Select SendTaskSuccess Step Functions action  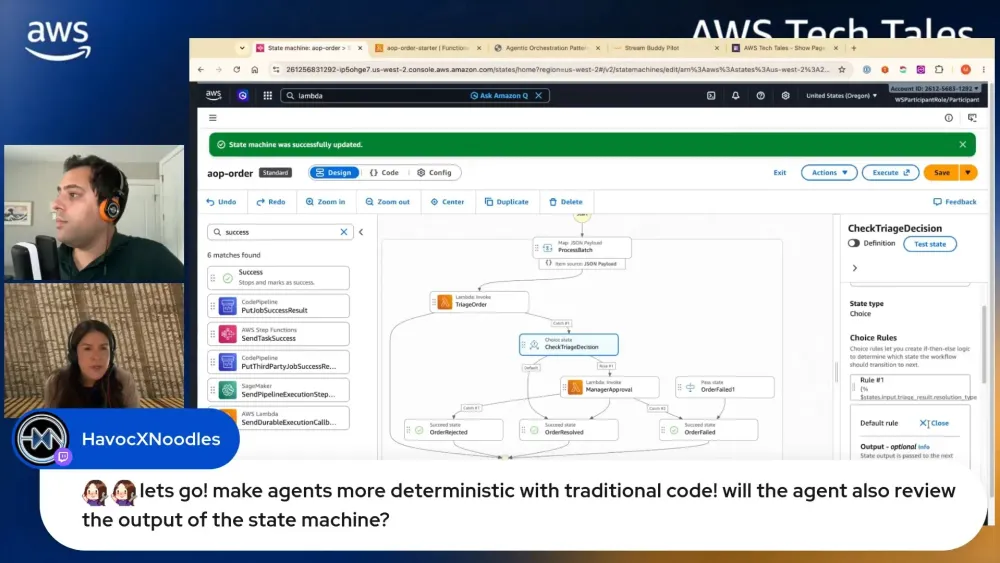point(278,334)
